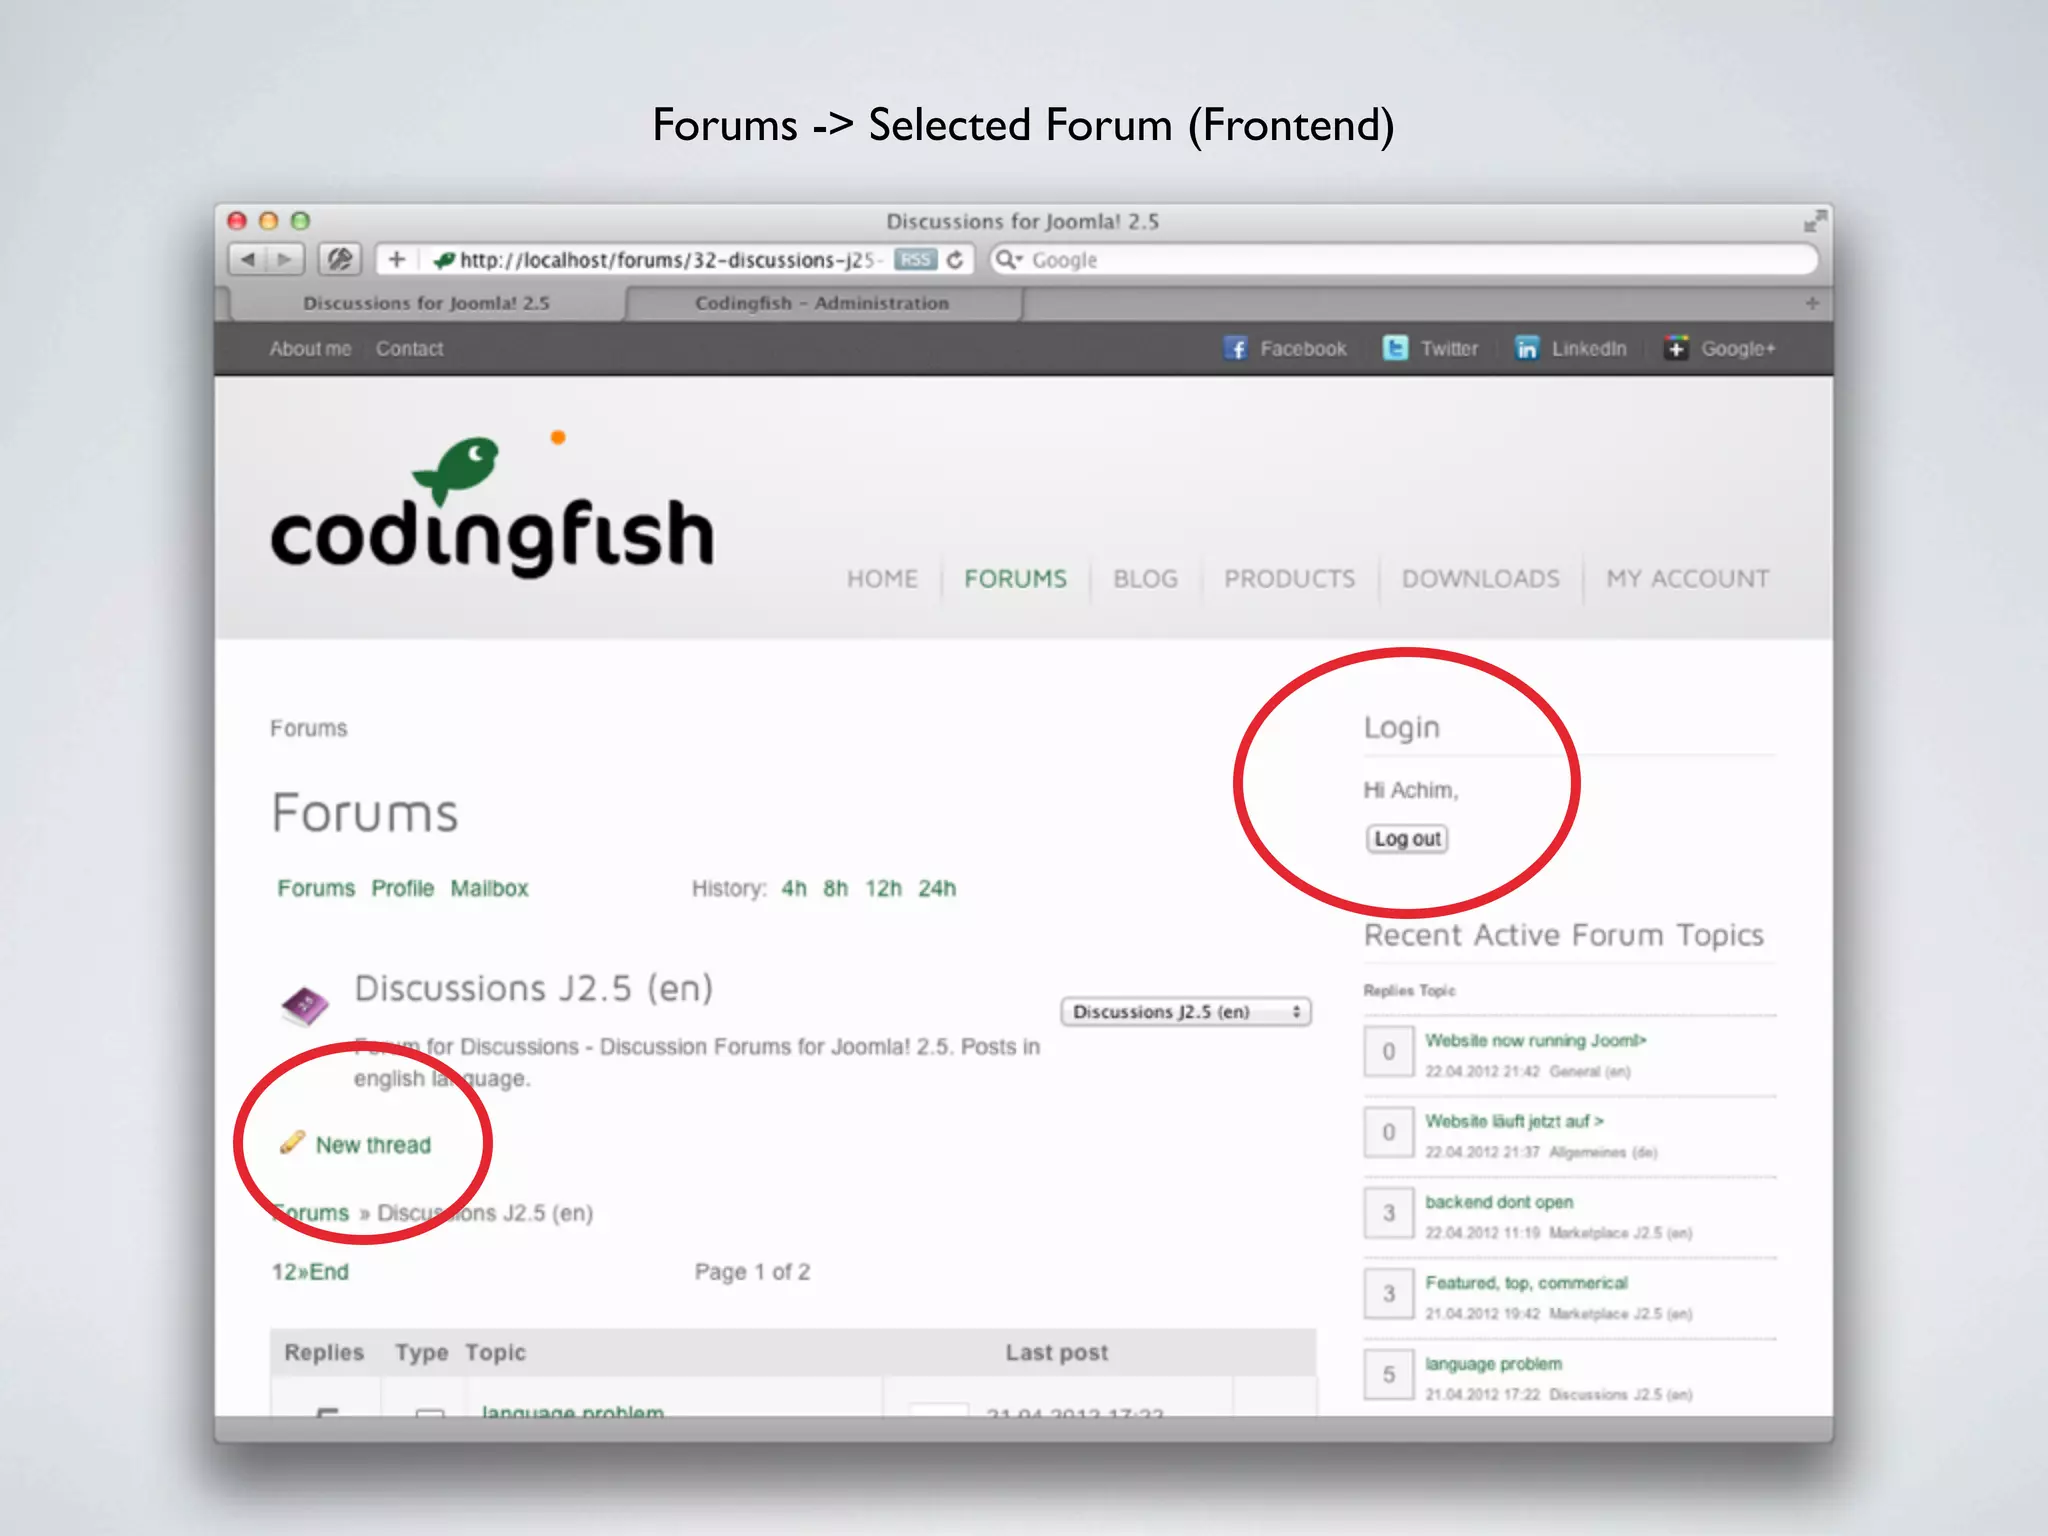Open a new tab with the plus icon

click(1812, 303)
